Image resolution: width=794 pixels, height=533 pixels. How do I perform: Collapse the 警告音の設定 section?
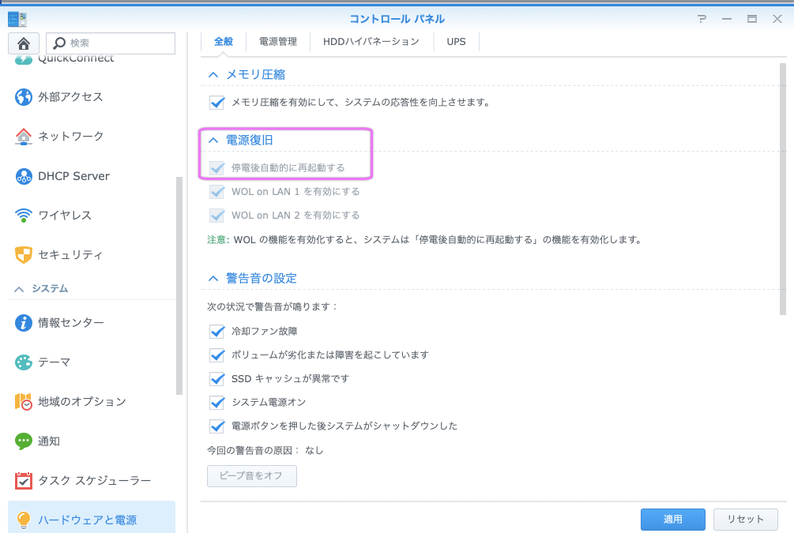(x=213, y=278)
